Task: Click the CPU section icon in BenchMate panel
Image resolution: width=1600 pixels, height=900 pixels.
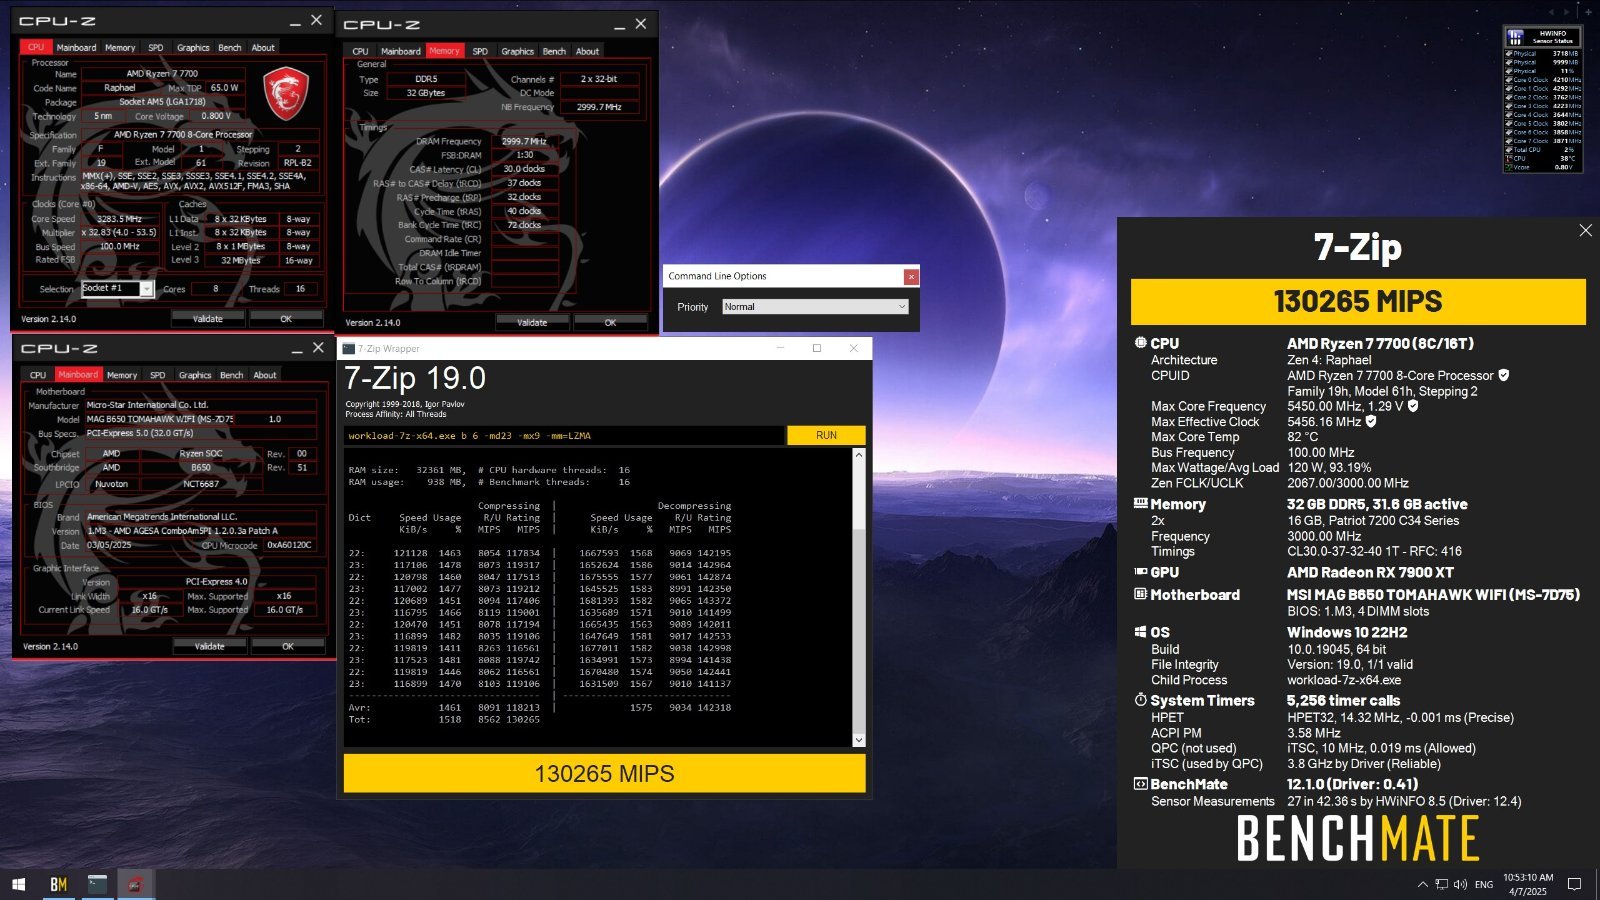Action: [1140, 343]
